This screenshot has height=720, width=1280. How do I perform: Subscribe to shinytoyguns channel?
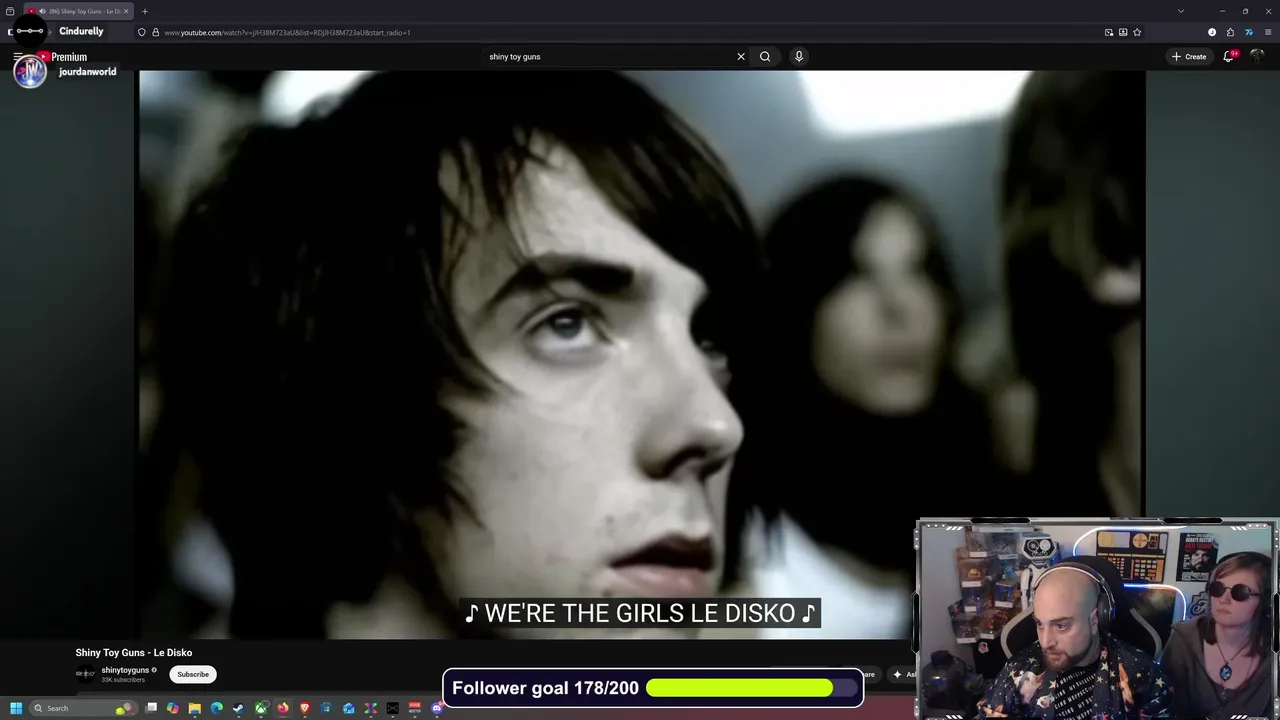[x=193, y=674]
